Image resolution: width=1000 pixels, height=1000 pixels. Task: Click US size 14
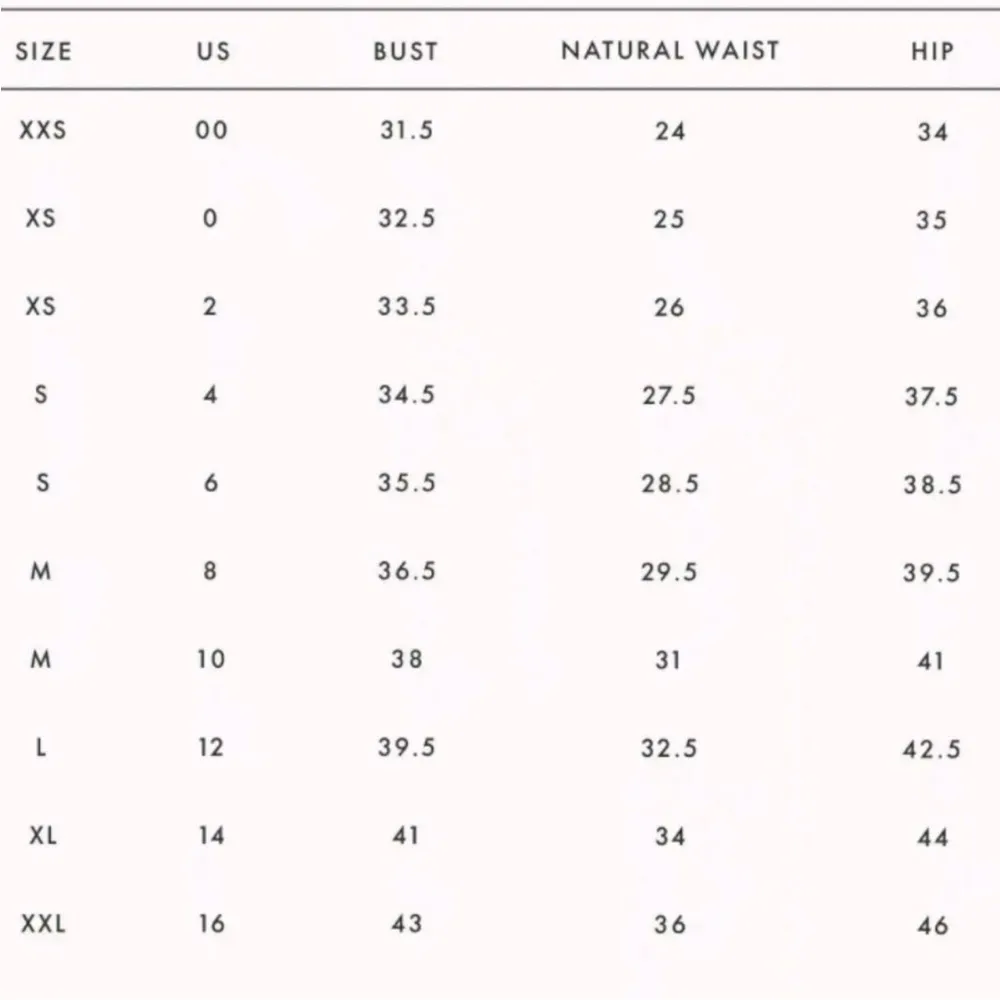point(212,836)
